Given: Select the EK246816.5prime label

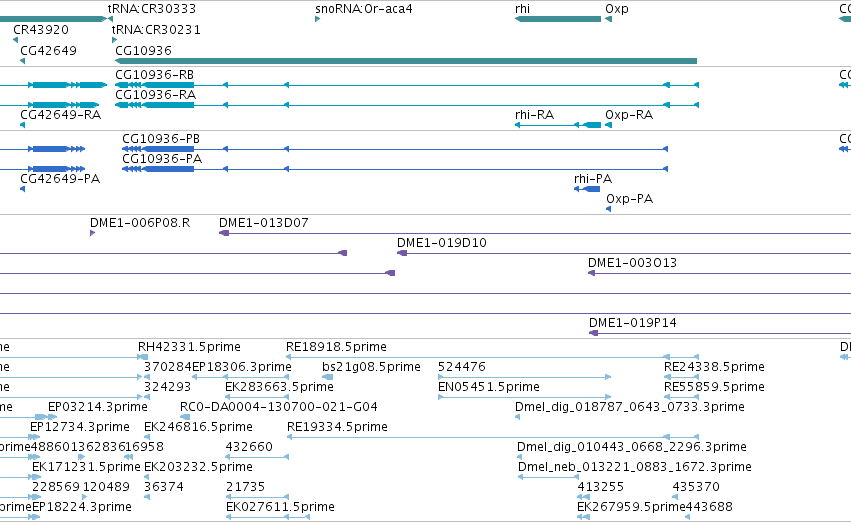Looking at the screenshot, I should [199, 427].
